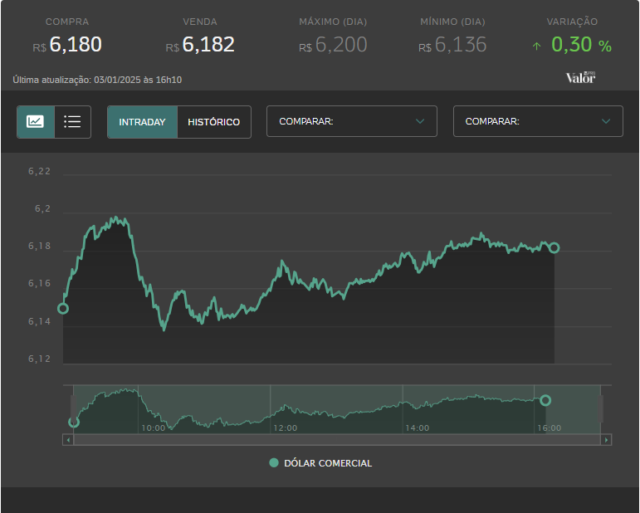Click the Venda value 6,182

[209, 44]
